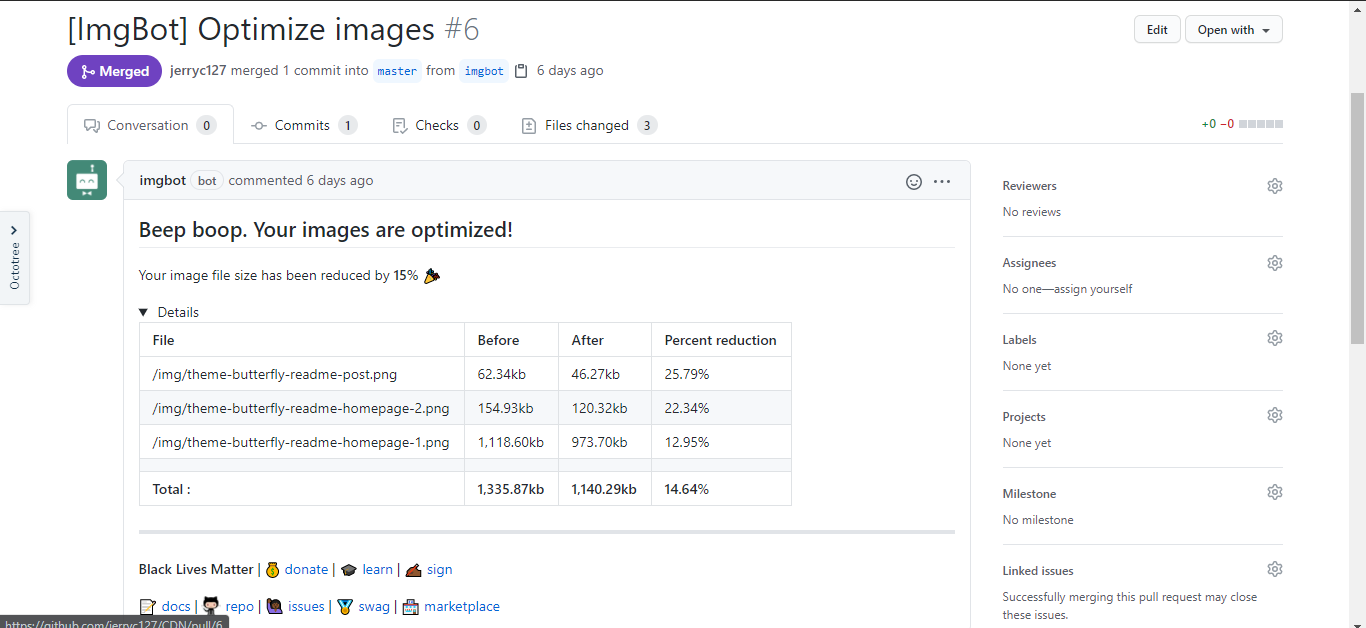Select /img/theme-butterfly-readme-homepage-2.png cell
1366x628 pixels.
point(302,408)
